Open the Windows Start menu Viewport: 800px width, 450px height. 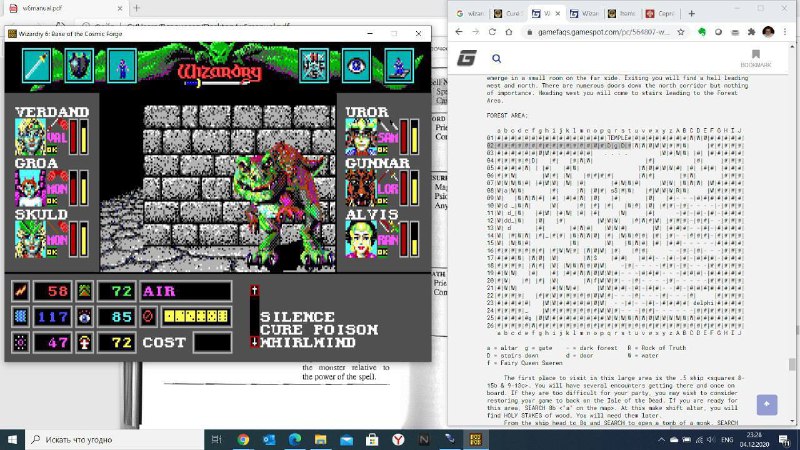click(12, 439)
